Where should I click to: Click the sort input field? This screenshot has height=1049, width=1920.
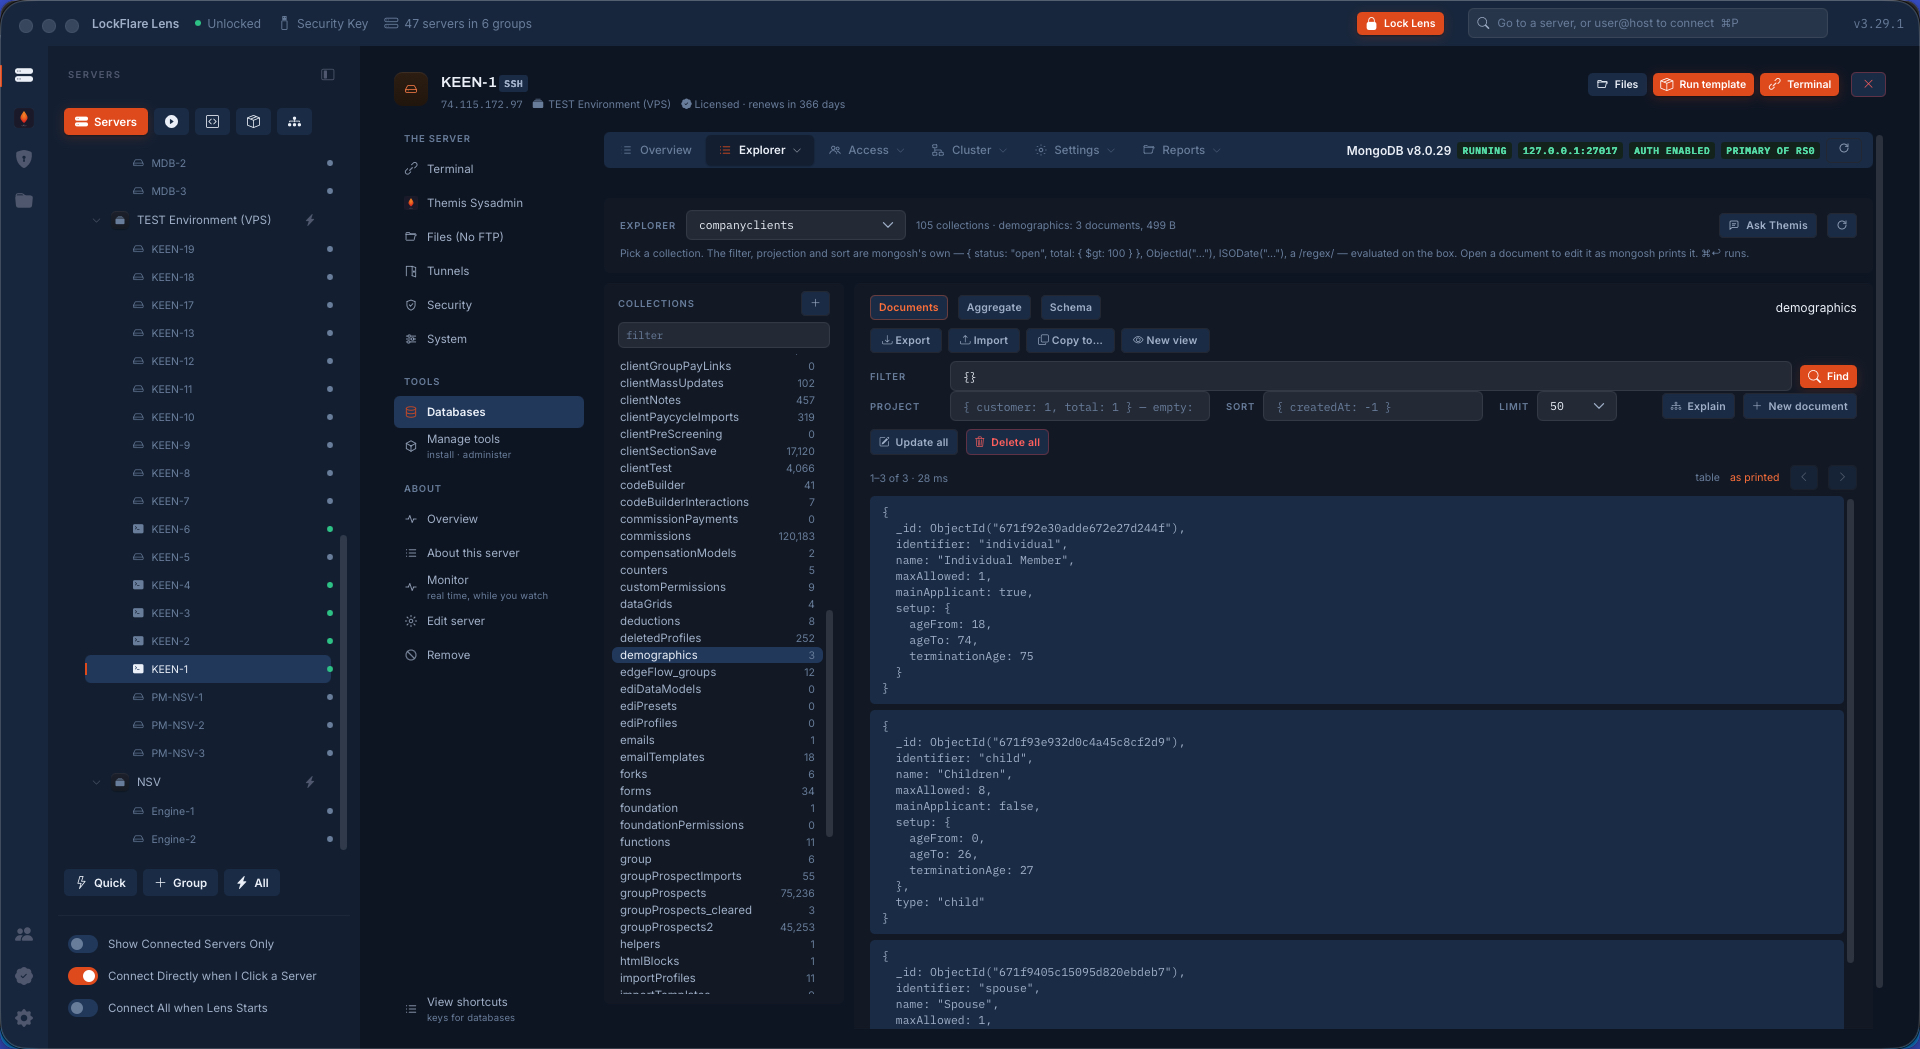pos(1372,406)
